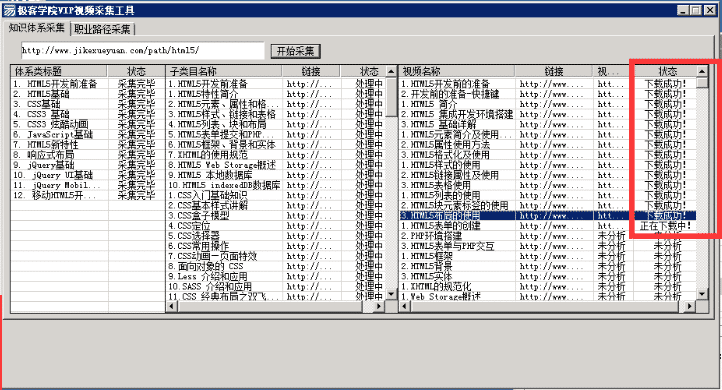Image resolution: width=722 pixels, height=390 pixels.
Task: Select 4.HTML5列表、块和布局 subcategory
Action: click(276, 124)
